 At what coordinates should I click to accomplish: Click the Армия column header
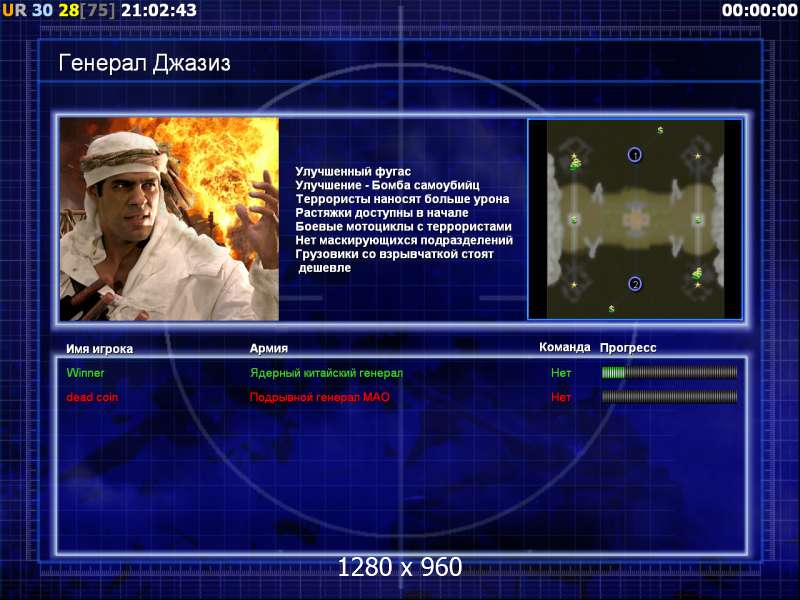coord(269,348)
